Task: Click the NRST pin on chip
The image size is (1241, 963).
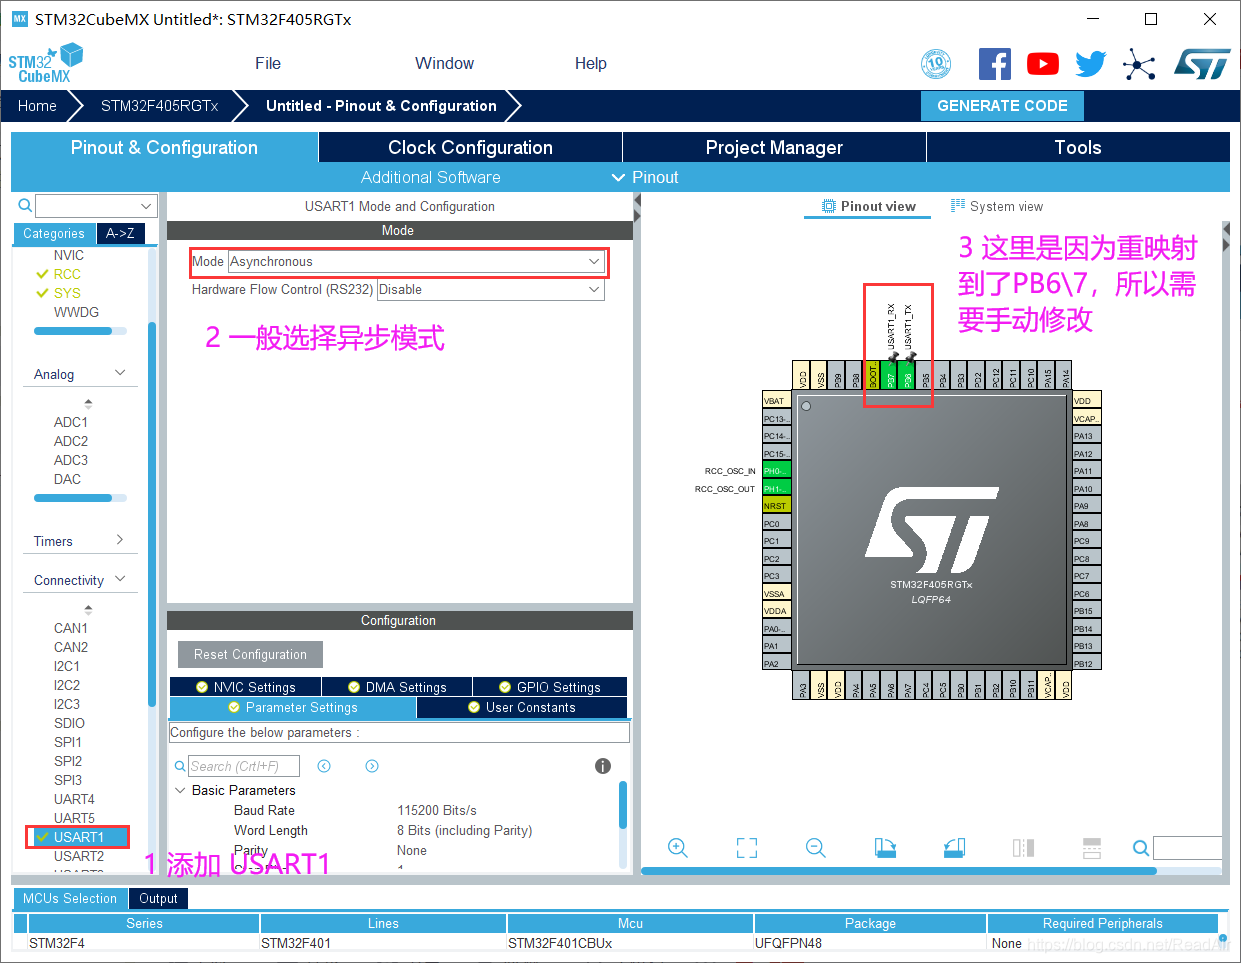Action: click(x=776, y=505)
